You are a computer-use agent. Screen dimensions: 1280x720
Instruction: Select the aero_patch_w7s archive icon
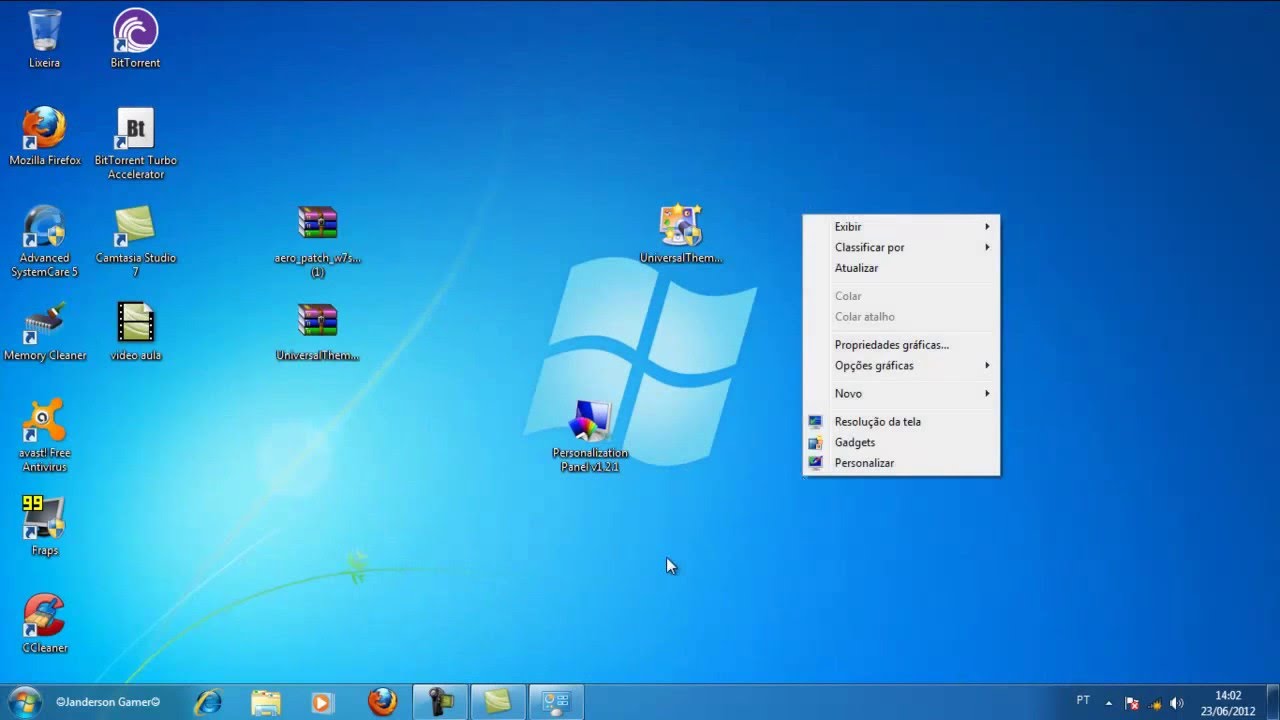pos(317,242)
